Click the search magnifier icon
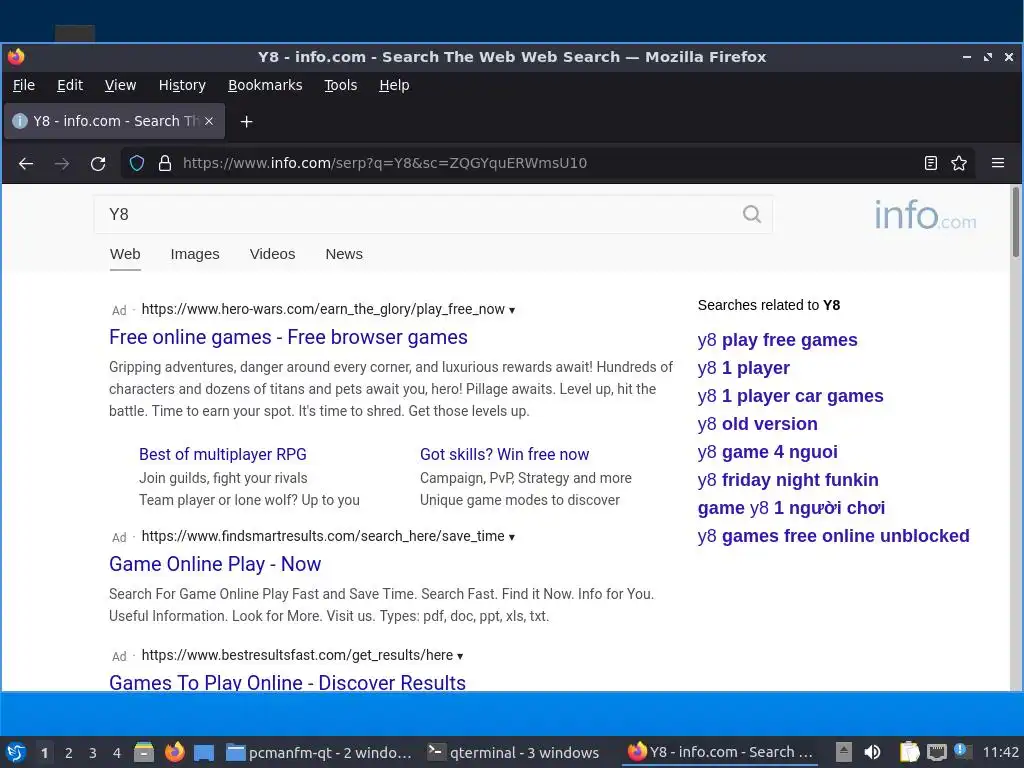 coord(752,214)
